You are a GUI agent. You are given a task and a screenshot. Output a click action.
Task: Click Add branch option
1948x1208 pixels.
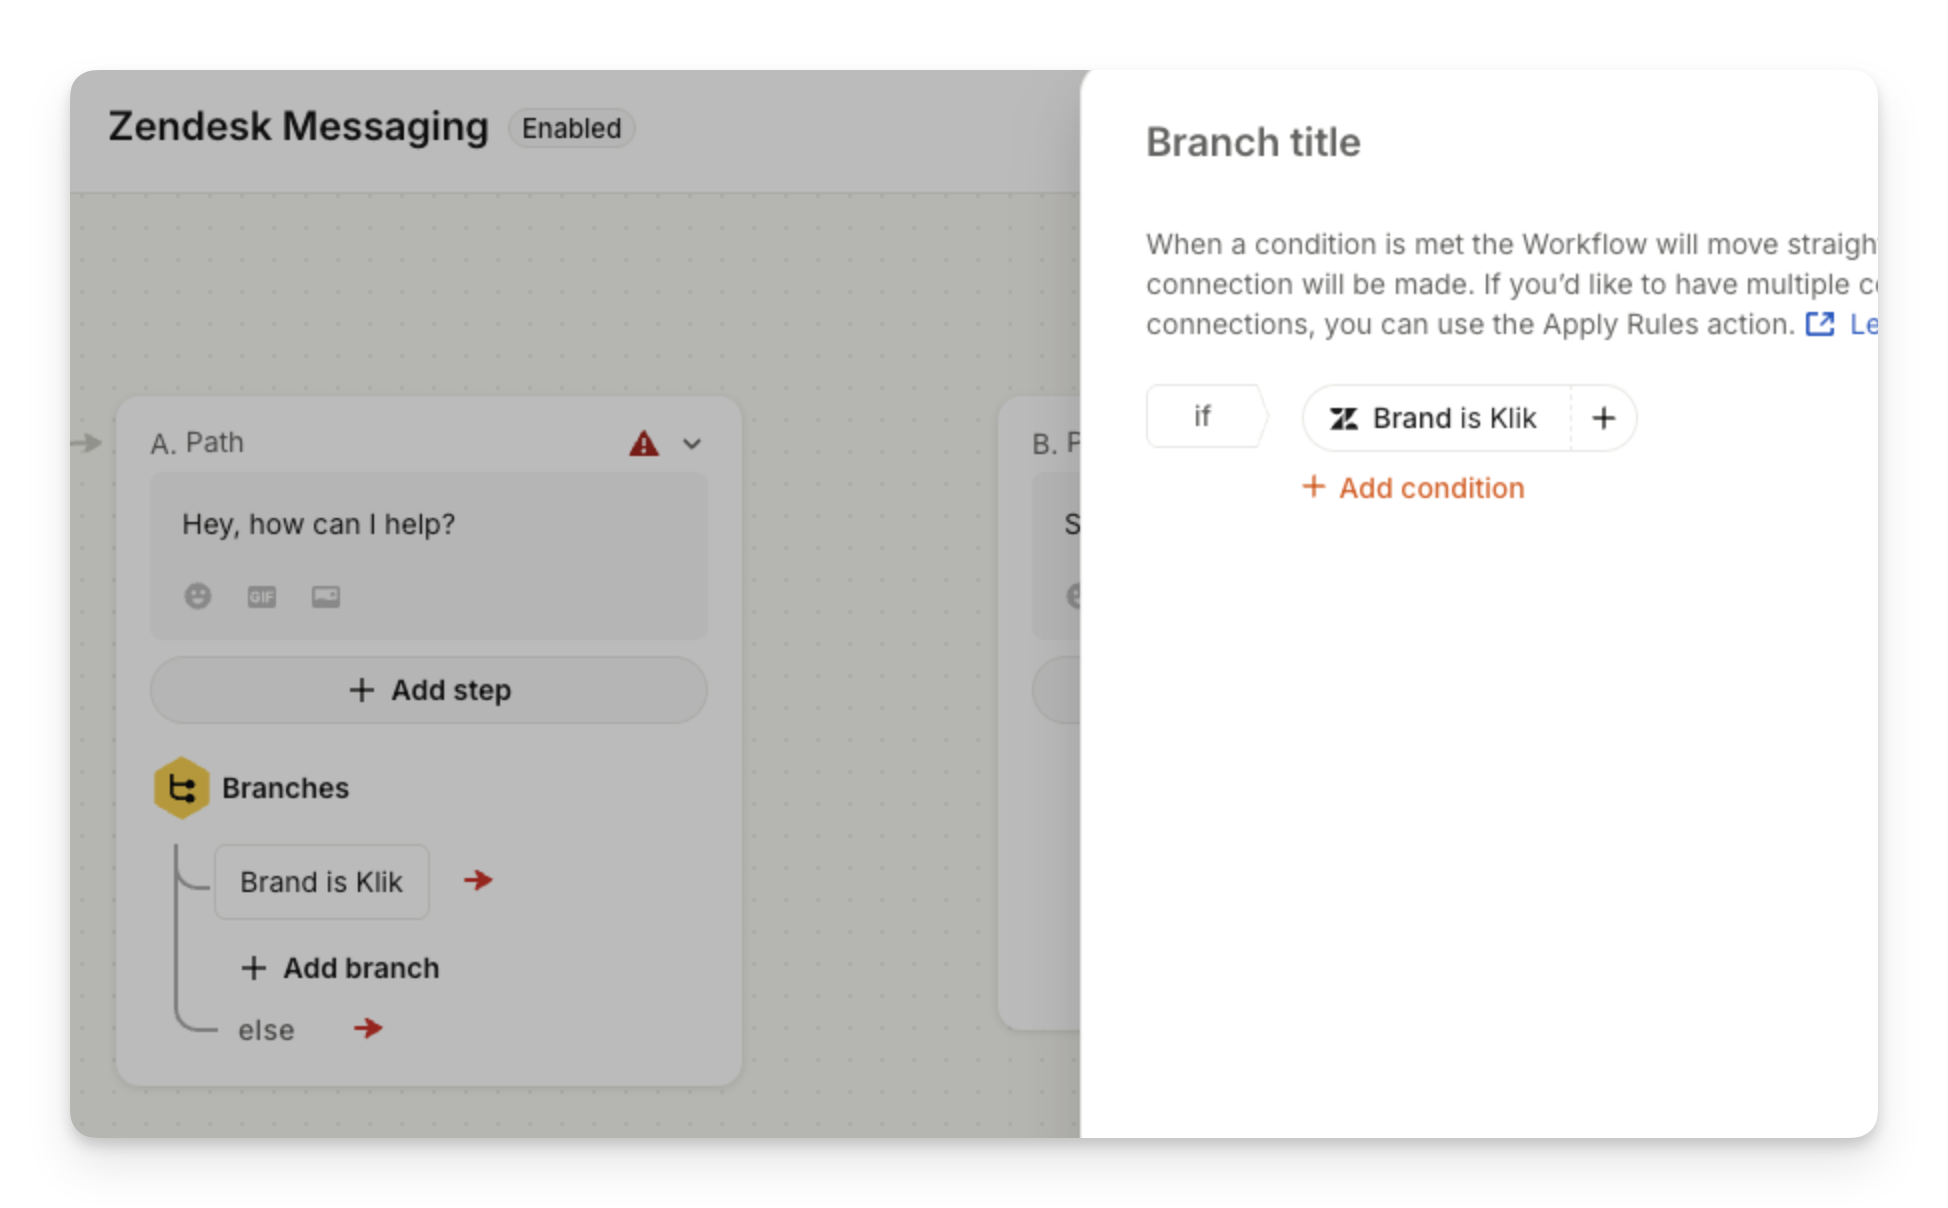(340, 968)
